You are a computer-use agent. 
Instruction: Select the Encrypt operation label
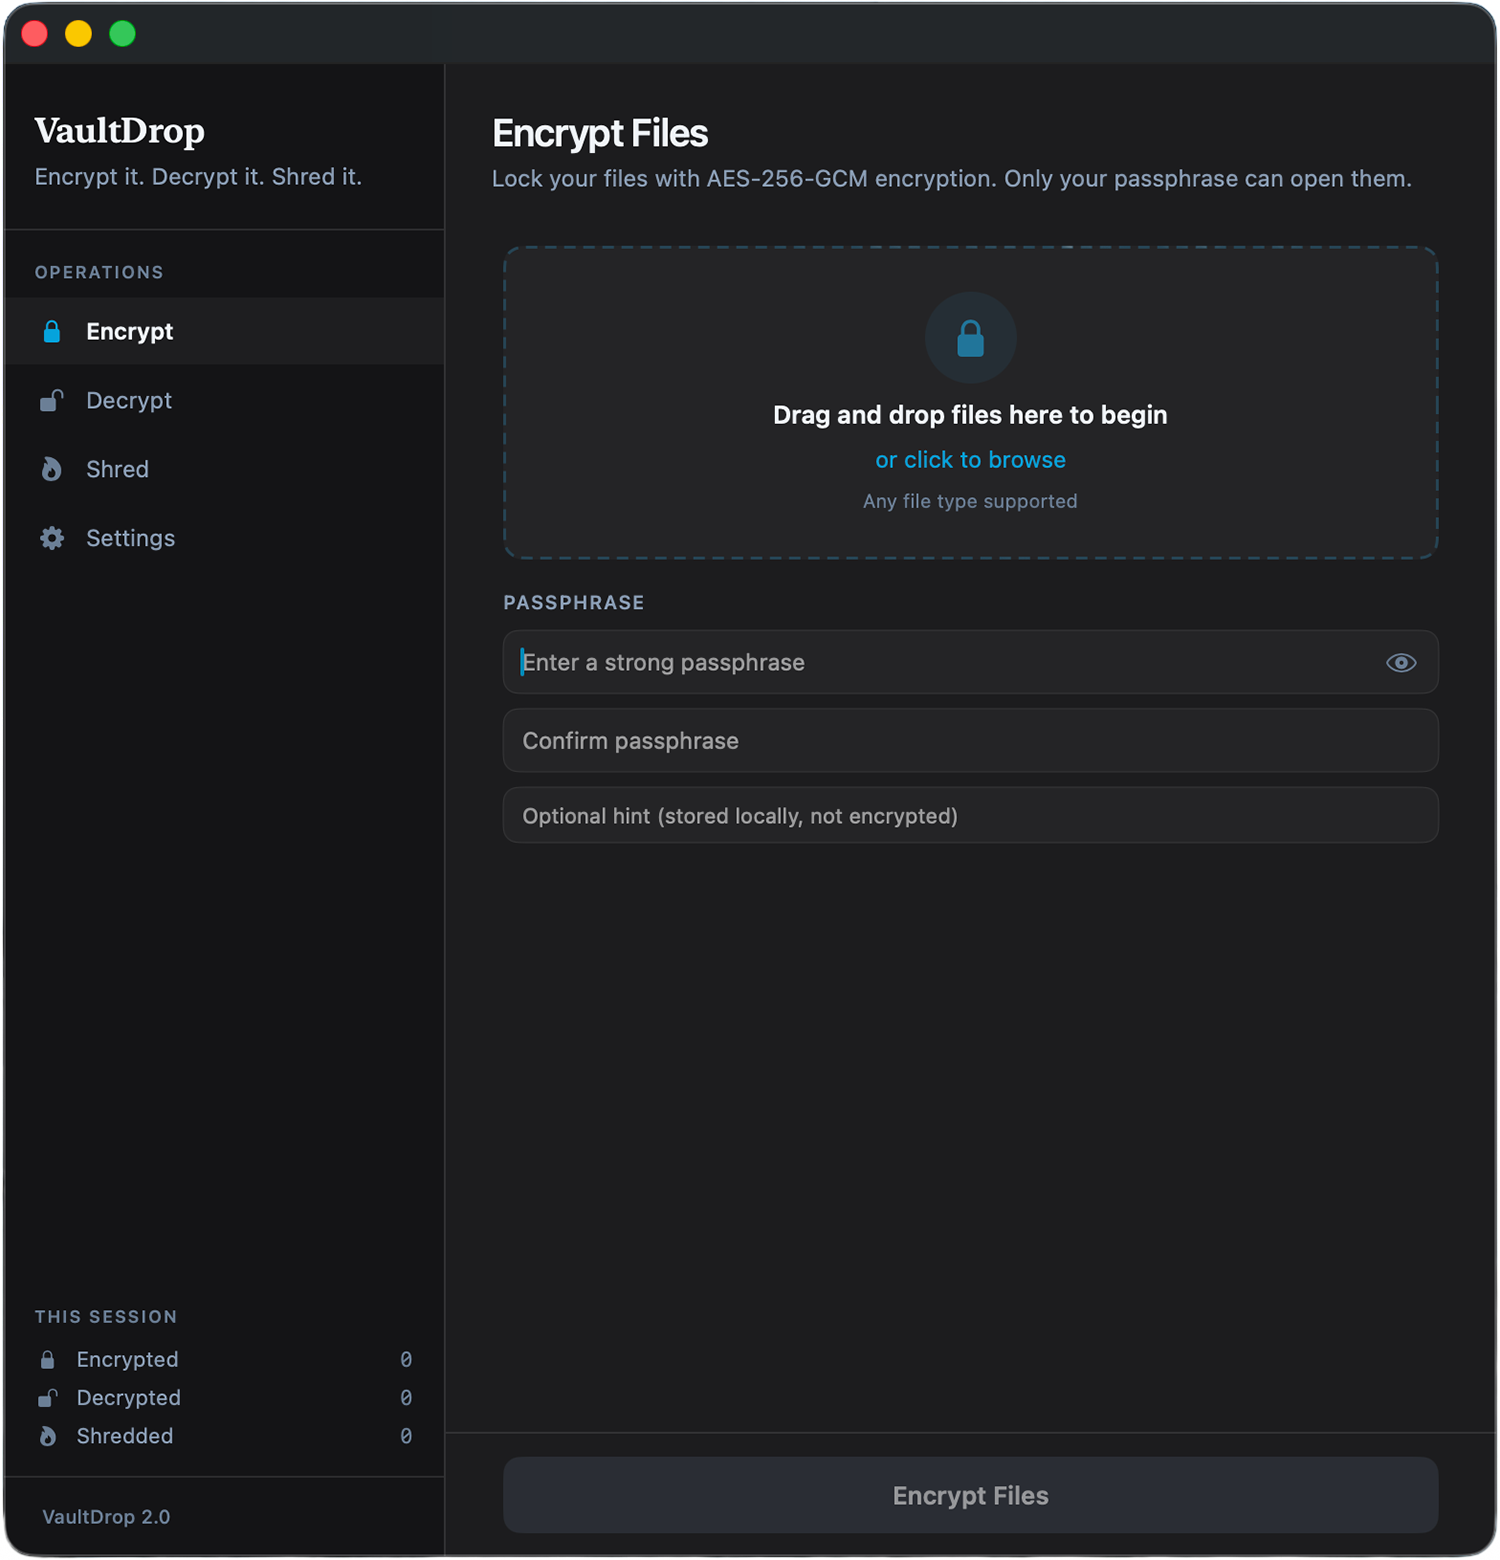(x=129, y=332)
